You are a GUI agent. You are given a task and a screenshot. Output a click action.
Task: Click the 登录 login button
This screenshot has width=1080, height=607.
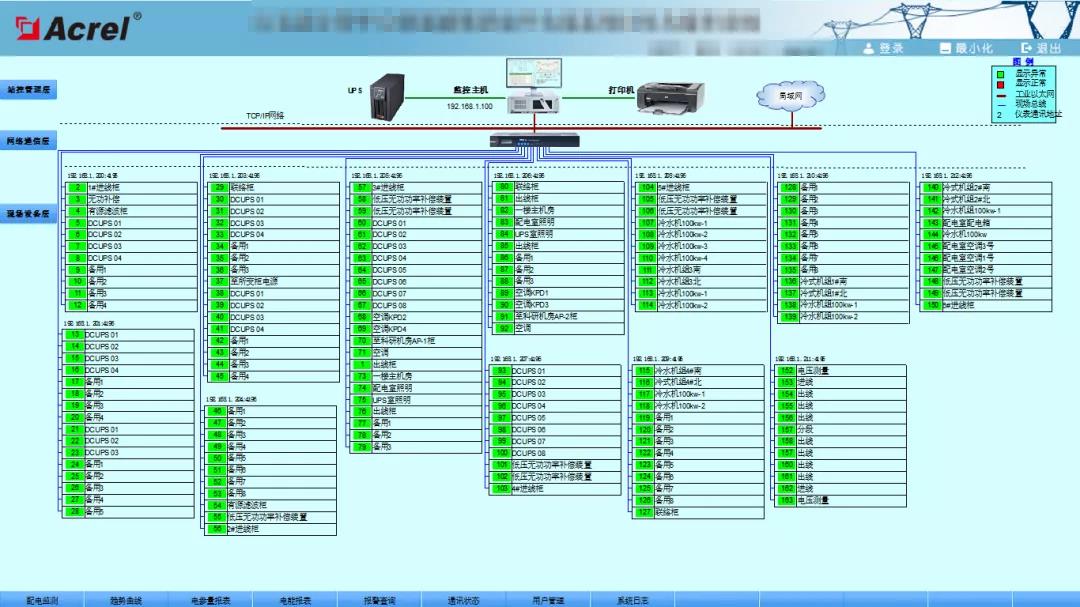[883, 48]
